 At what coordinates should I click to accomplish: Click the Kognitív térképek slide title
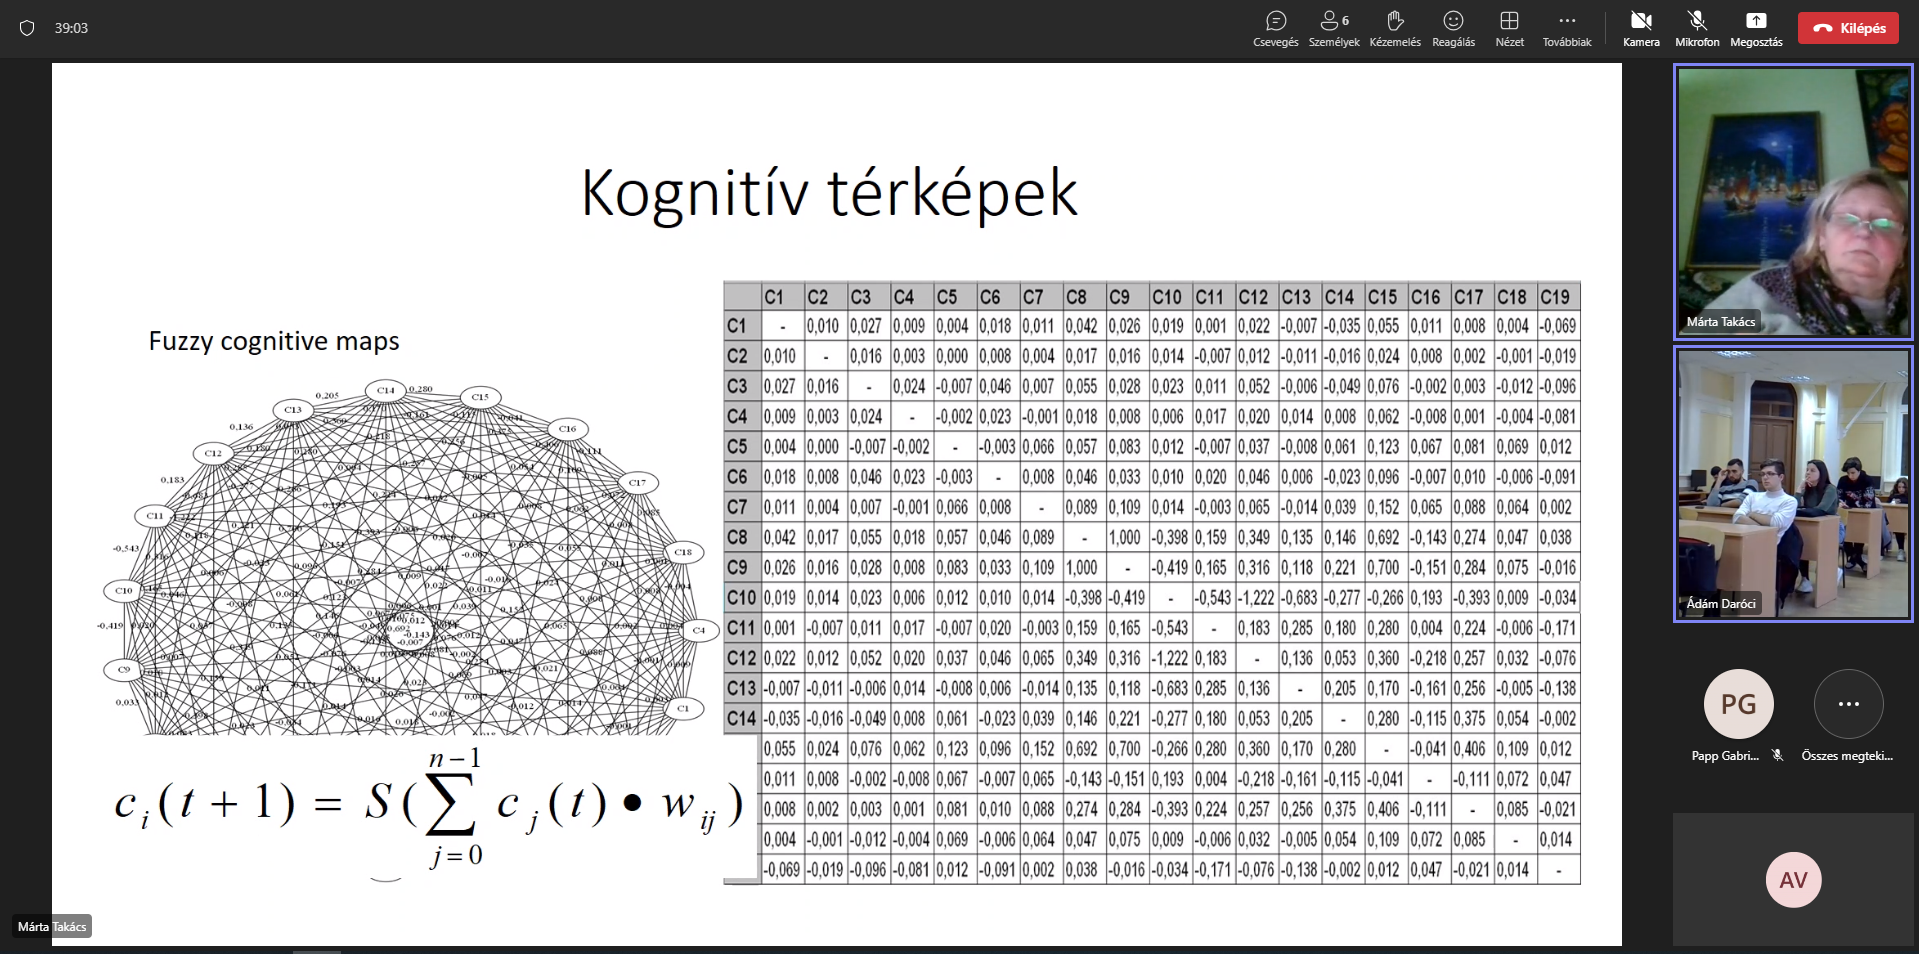click(829, 192)
